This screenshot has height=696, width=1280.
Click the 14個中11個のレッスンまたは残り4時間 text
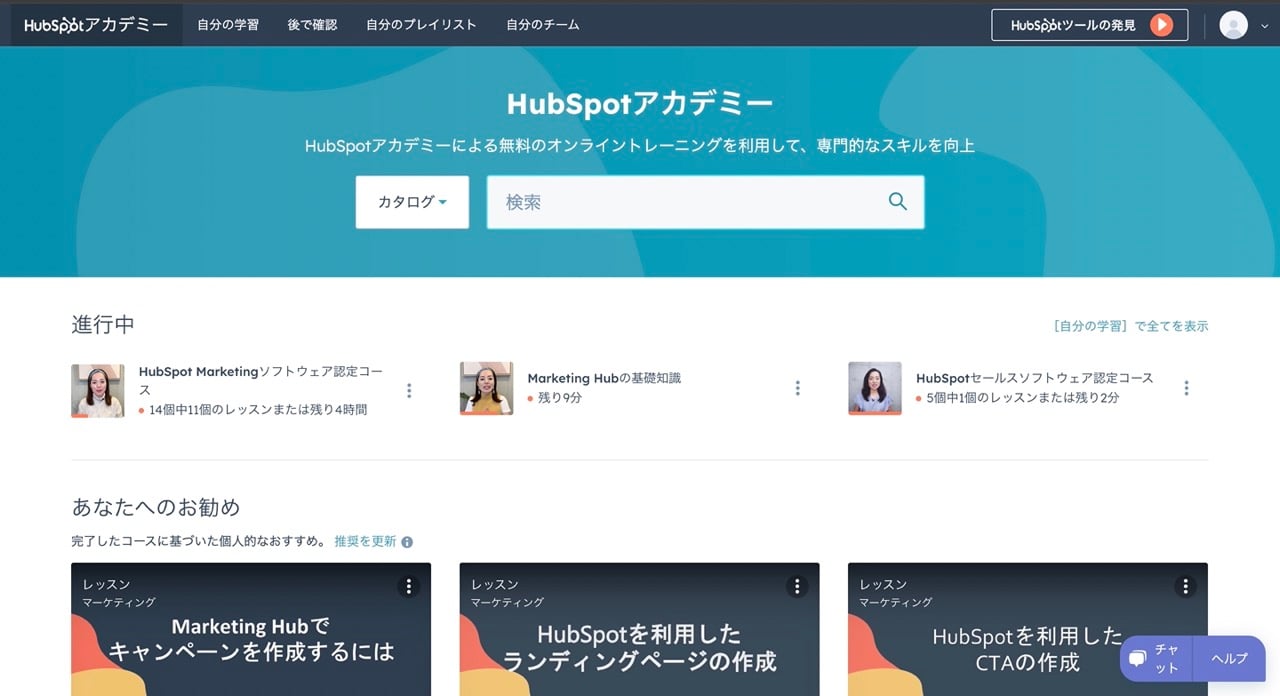coord(258,409)
